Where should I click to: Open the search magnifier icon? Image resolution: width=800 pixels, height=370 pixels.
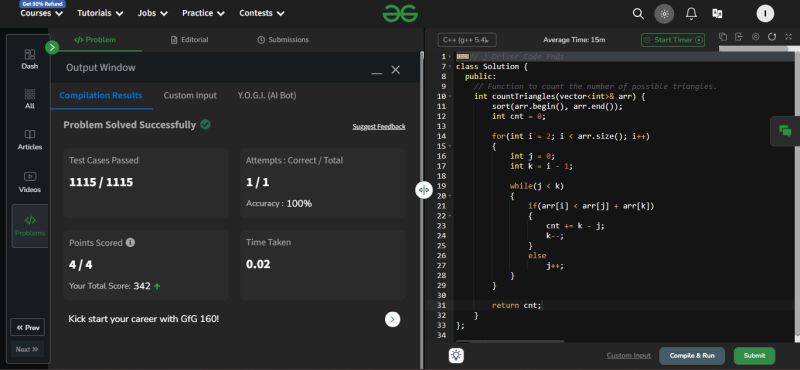coord(638,14)
